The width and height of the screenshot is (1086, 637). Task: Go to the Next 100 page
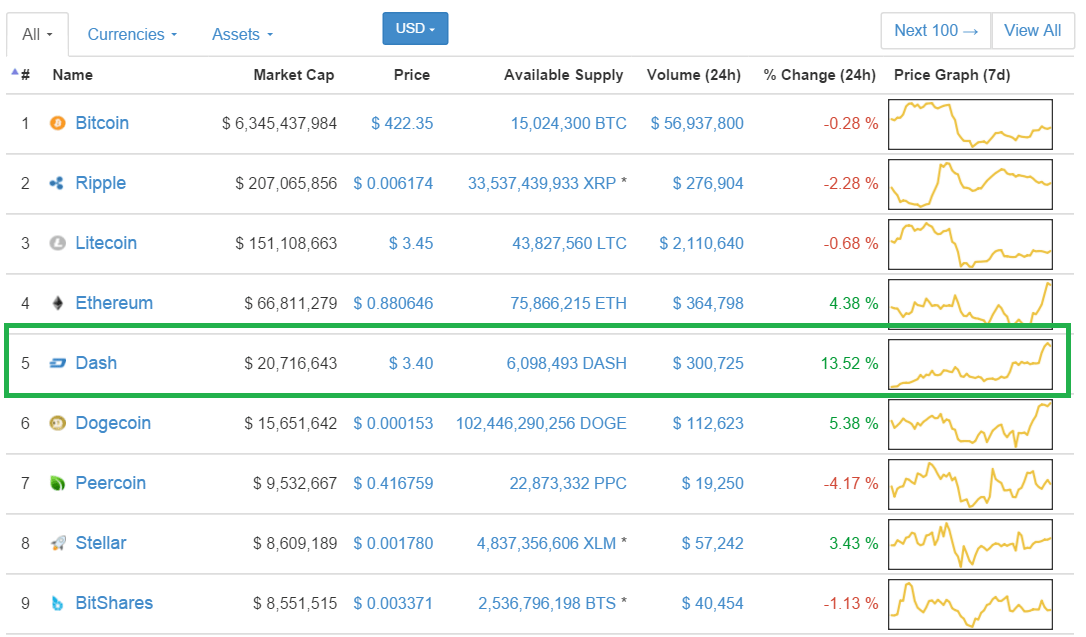click(x=936, y=30)
